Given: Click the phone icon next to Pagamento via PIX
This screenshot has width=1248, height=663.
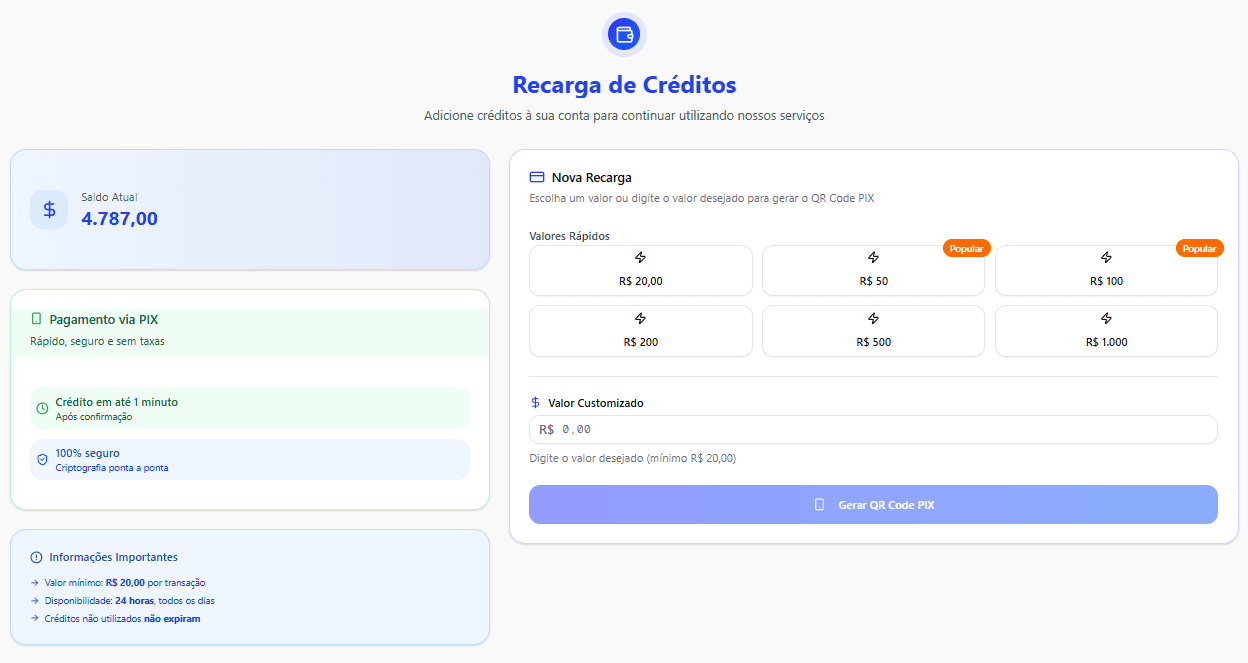Looking at the screenshot, I should (x=37, y=320).
